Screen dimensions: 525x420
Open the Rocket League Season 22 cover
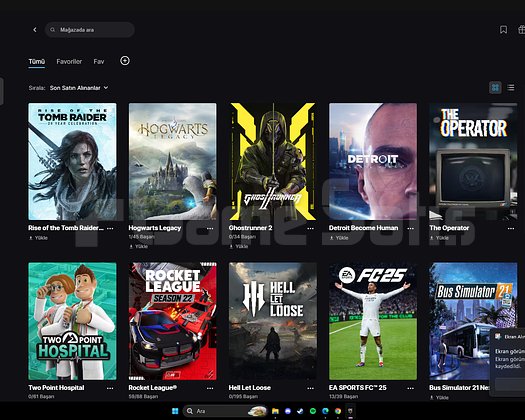172,321
